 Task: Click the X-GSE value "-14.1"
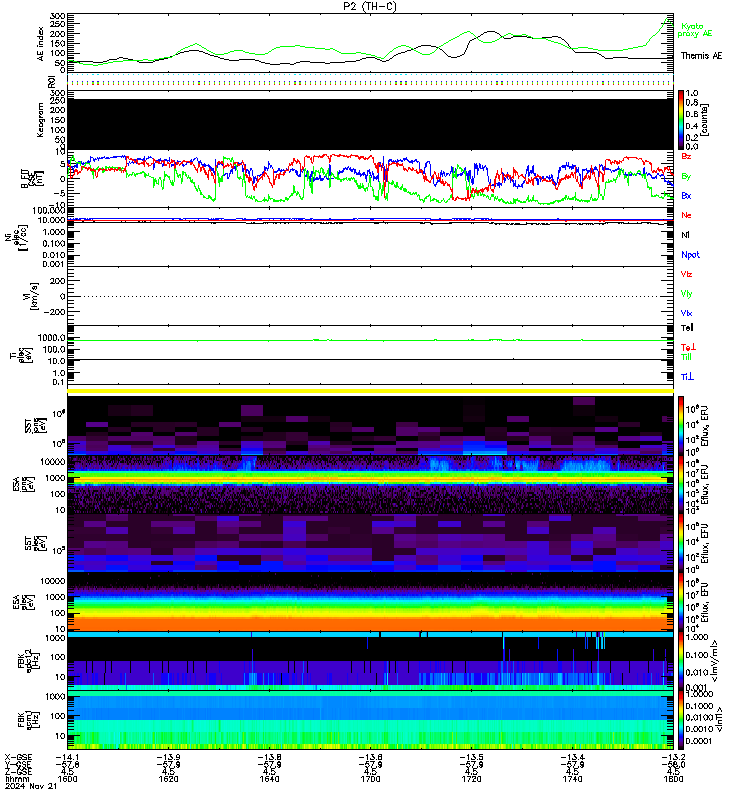[x=67, y=757]
